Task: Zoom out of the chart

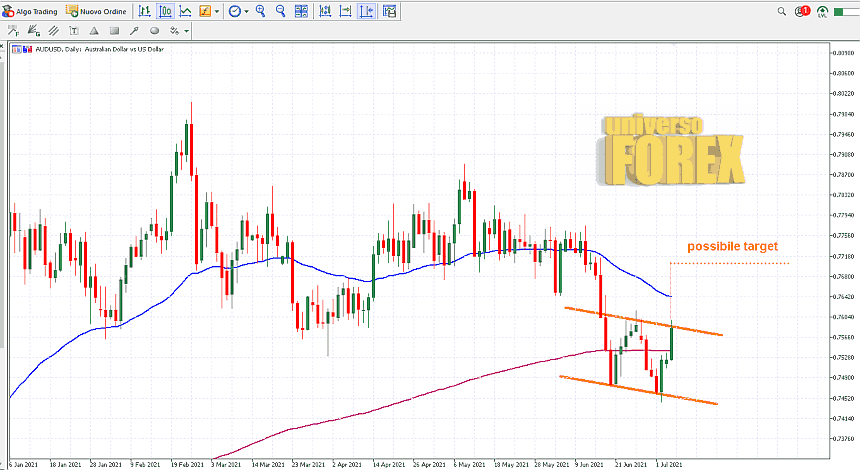Action: pyautogui.click(x=280, y=11)
